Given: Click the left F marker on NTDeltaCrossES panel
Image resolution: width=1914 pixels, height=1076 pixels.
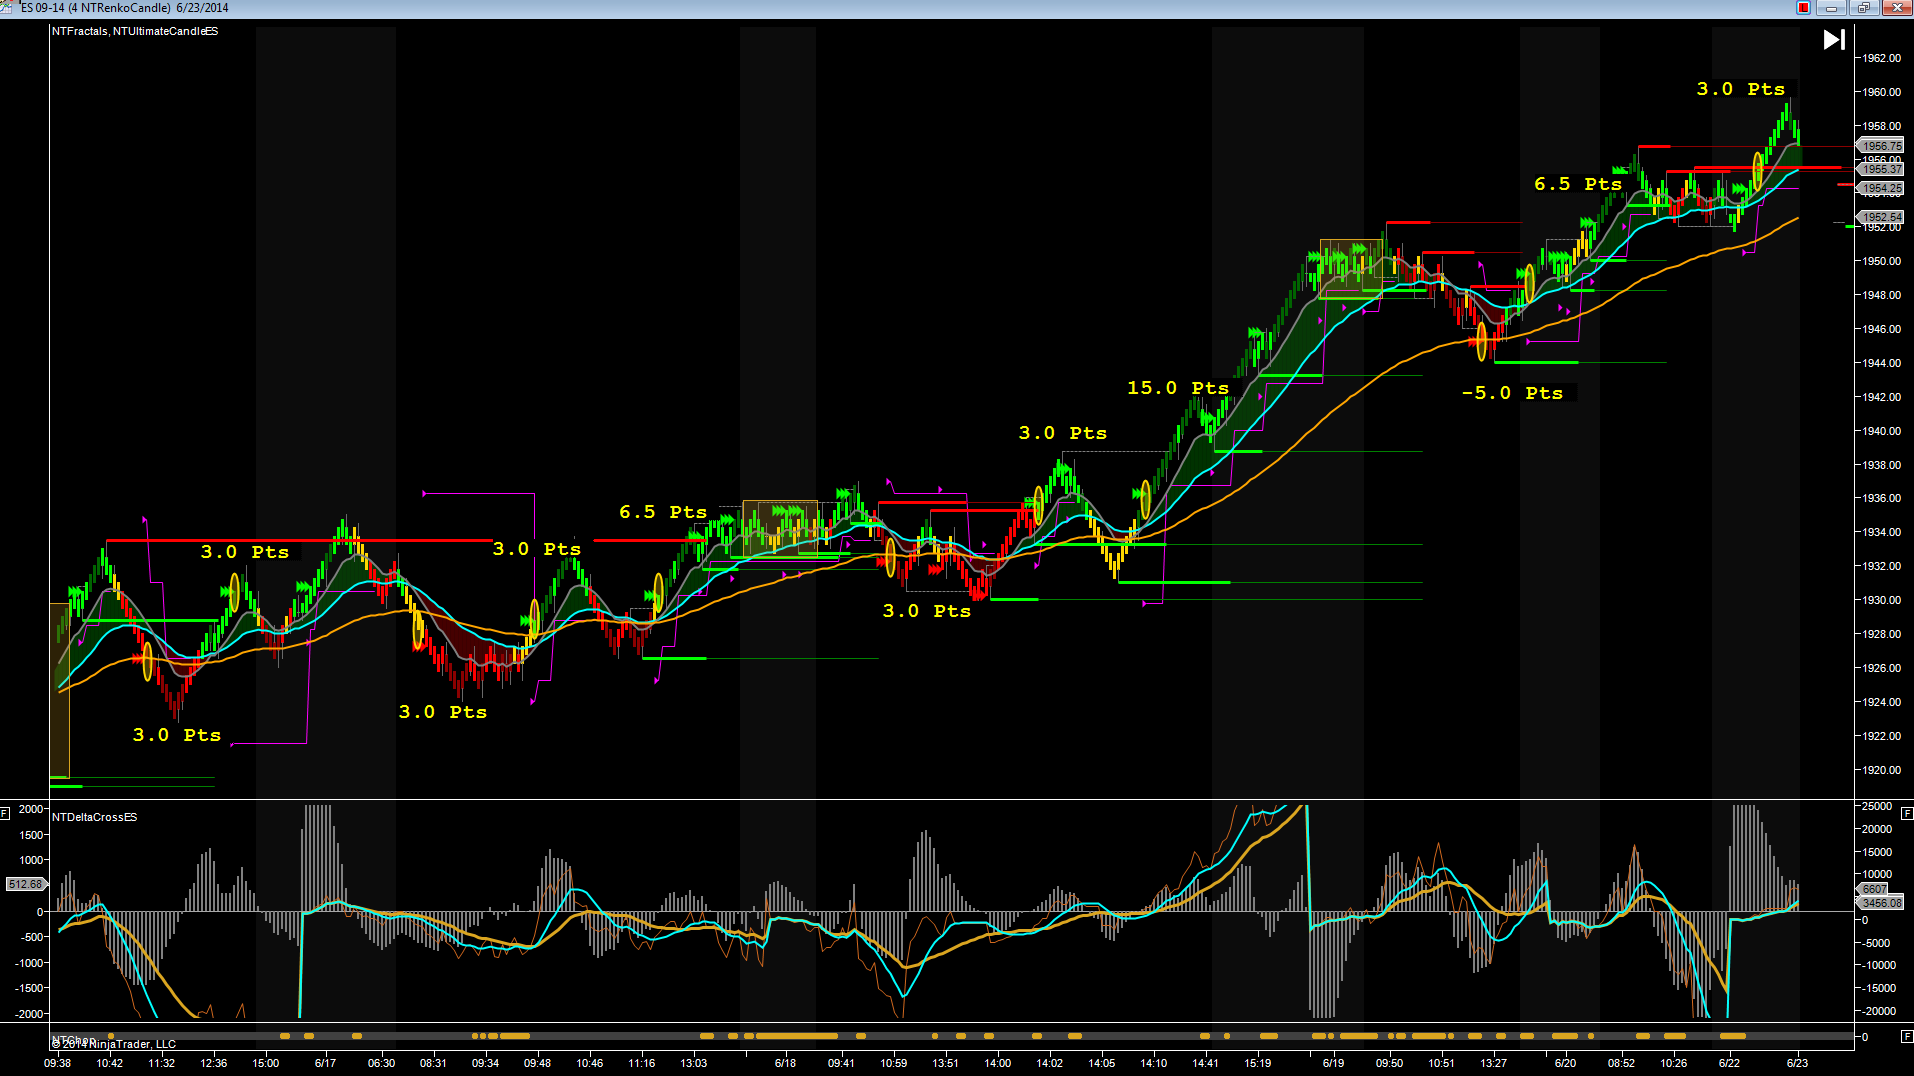Looking at the screenshot, I should pyautogui.click(x=6, y=813).
